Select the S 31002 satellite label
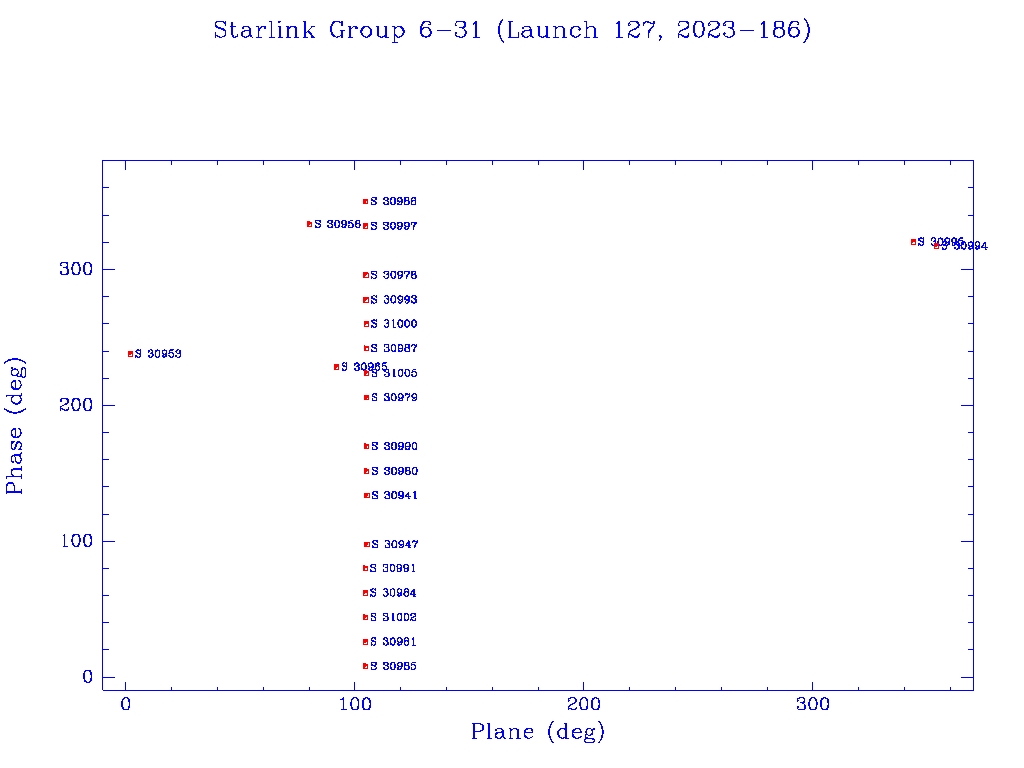This screenshot has width=1024, height=768. (x=392, y=617)
